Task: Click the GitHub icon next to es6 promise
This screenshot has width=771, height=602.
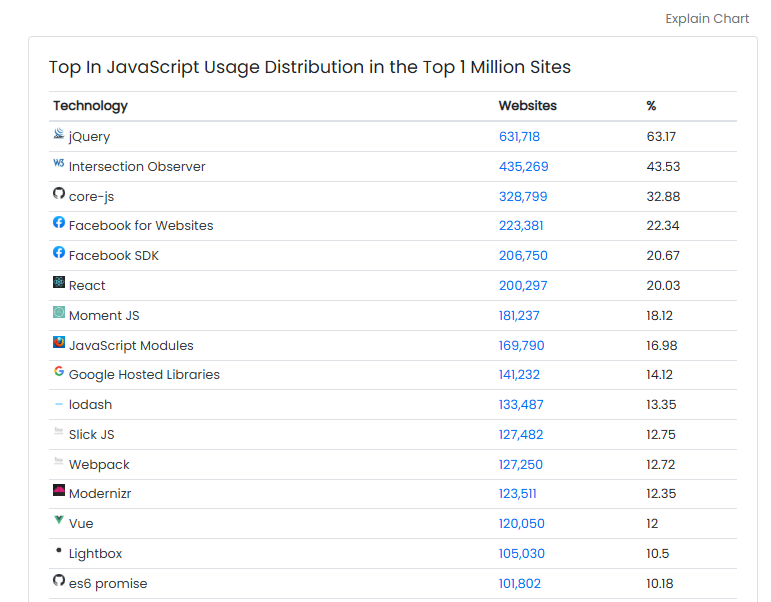Action: 59,580
